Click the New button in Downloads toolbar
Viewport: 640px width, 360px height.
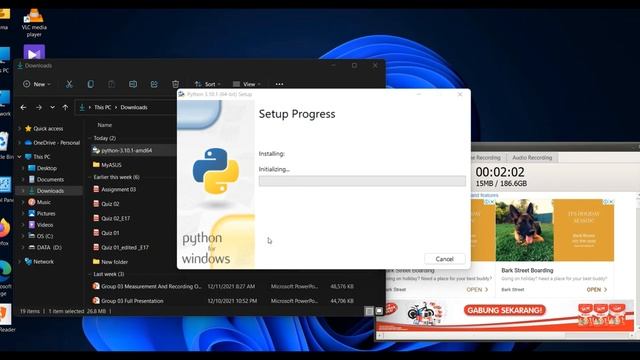point(37,84)
